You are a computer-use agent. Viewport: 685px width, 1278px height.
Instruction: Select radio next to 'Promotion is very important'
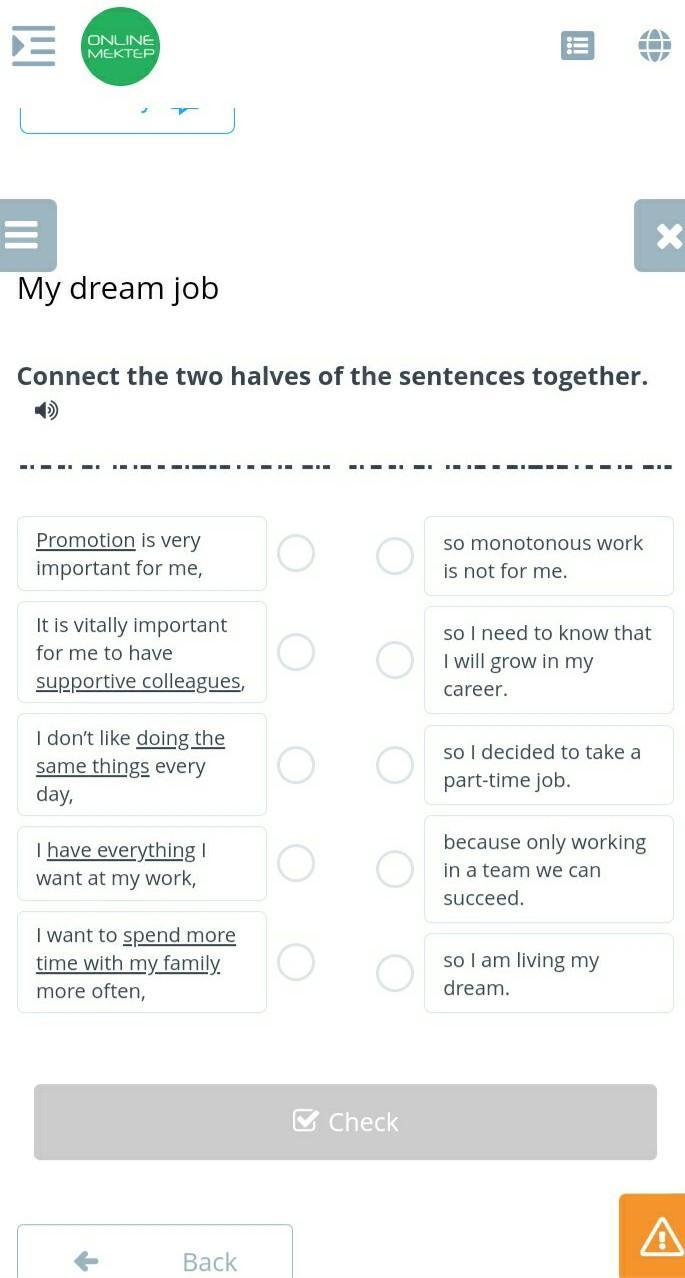pyautogui.click(x=296, y=553)
